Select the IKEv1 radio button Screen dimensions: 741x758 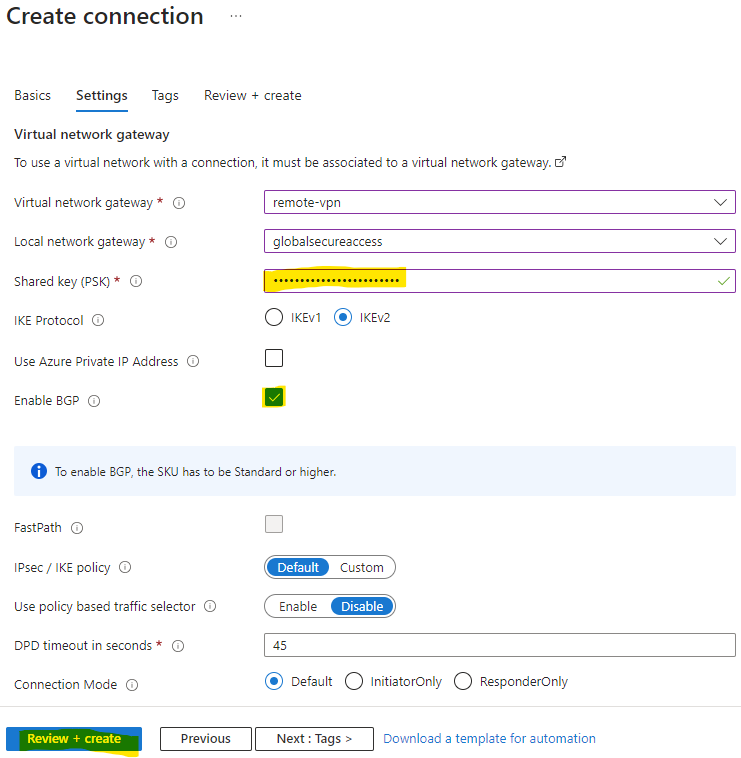click(x=274, y=318)
